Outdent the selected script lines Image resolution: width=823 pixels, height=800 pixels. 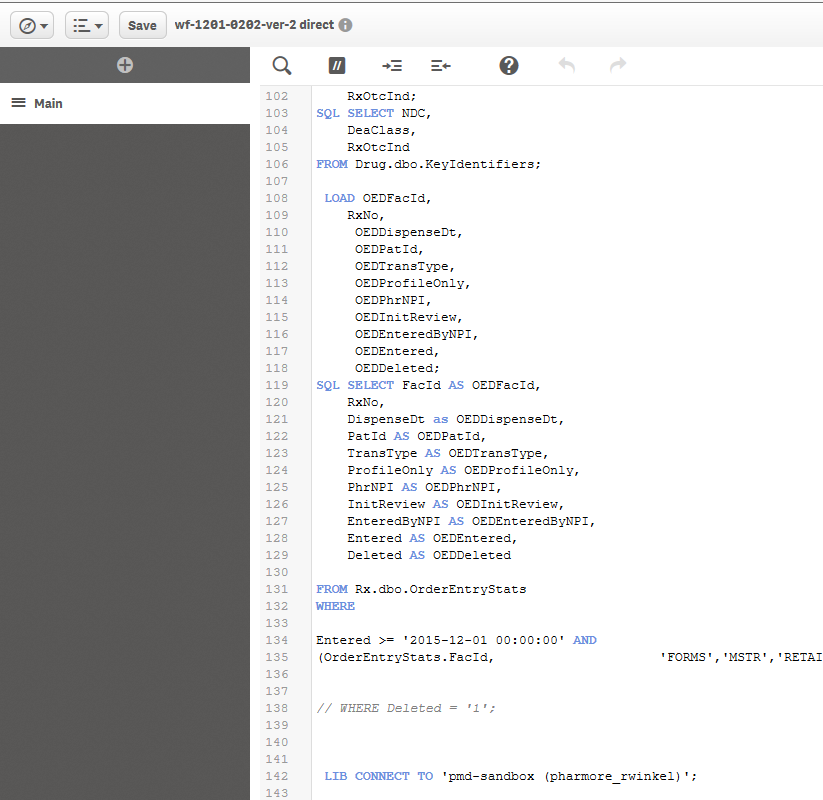[441, 65]
